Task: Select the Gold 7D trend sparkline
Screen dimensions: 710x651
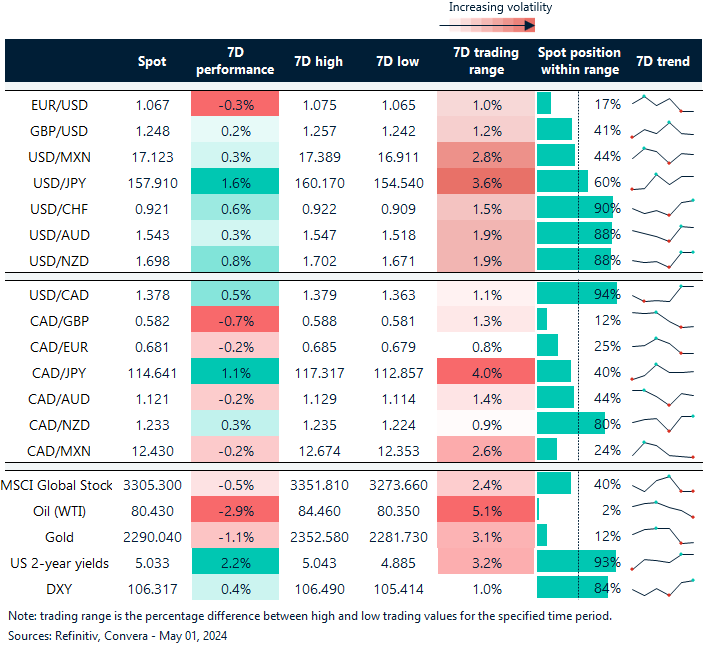Action: click(x=661, y=537)
